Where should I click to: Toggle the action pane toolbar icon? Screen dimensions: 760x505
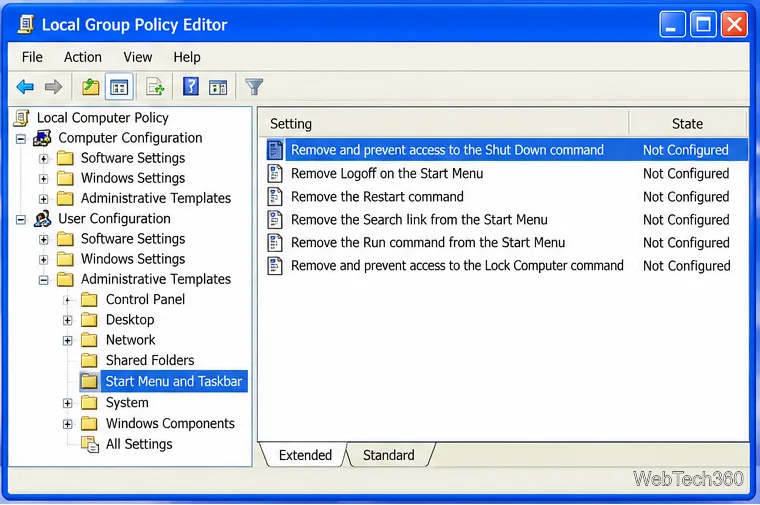coord(218,88)
